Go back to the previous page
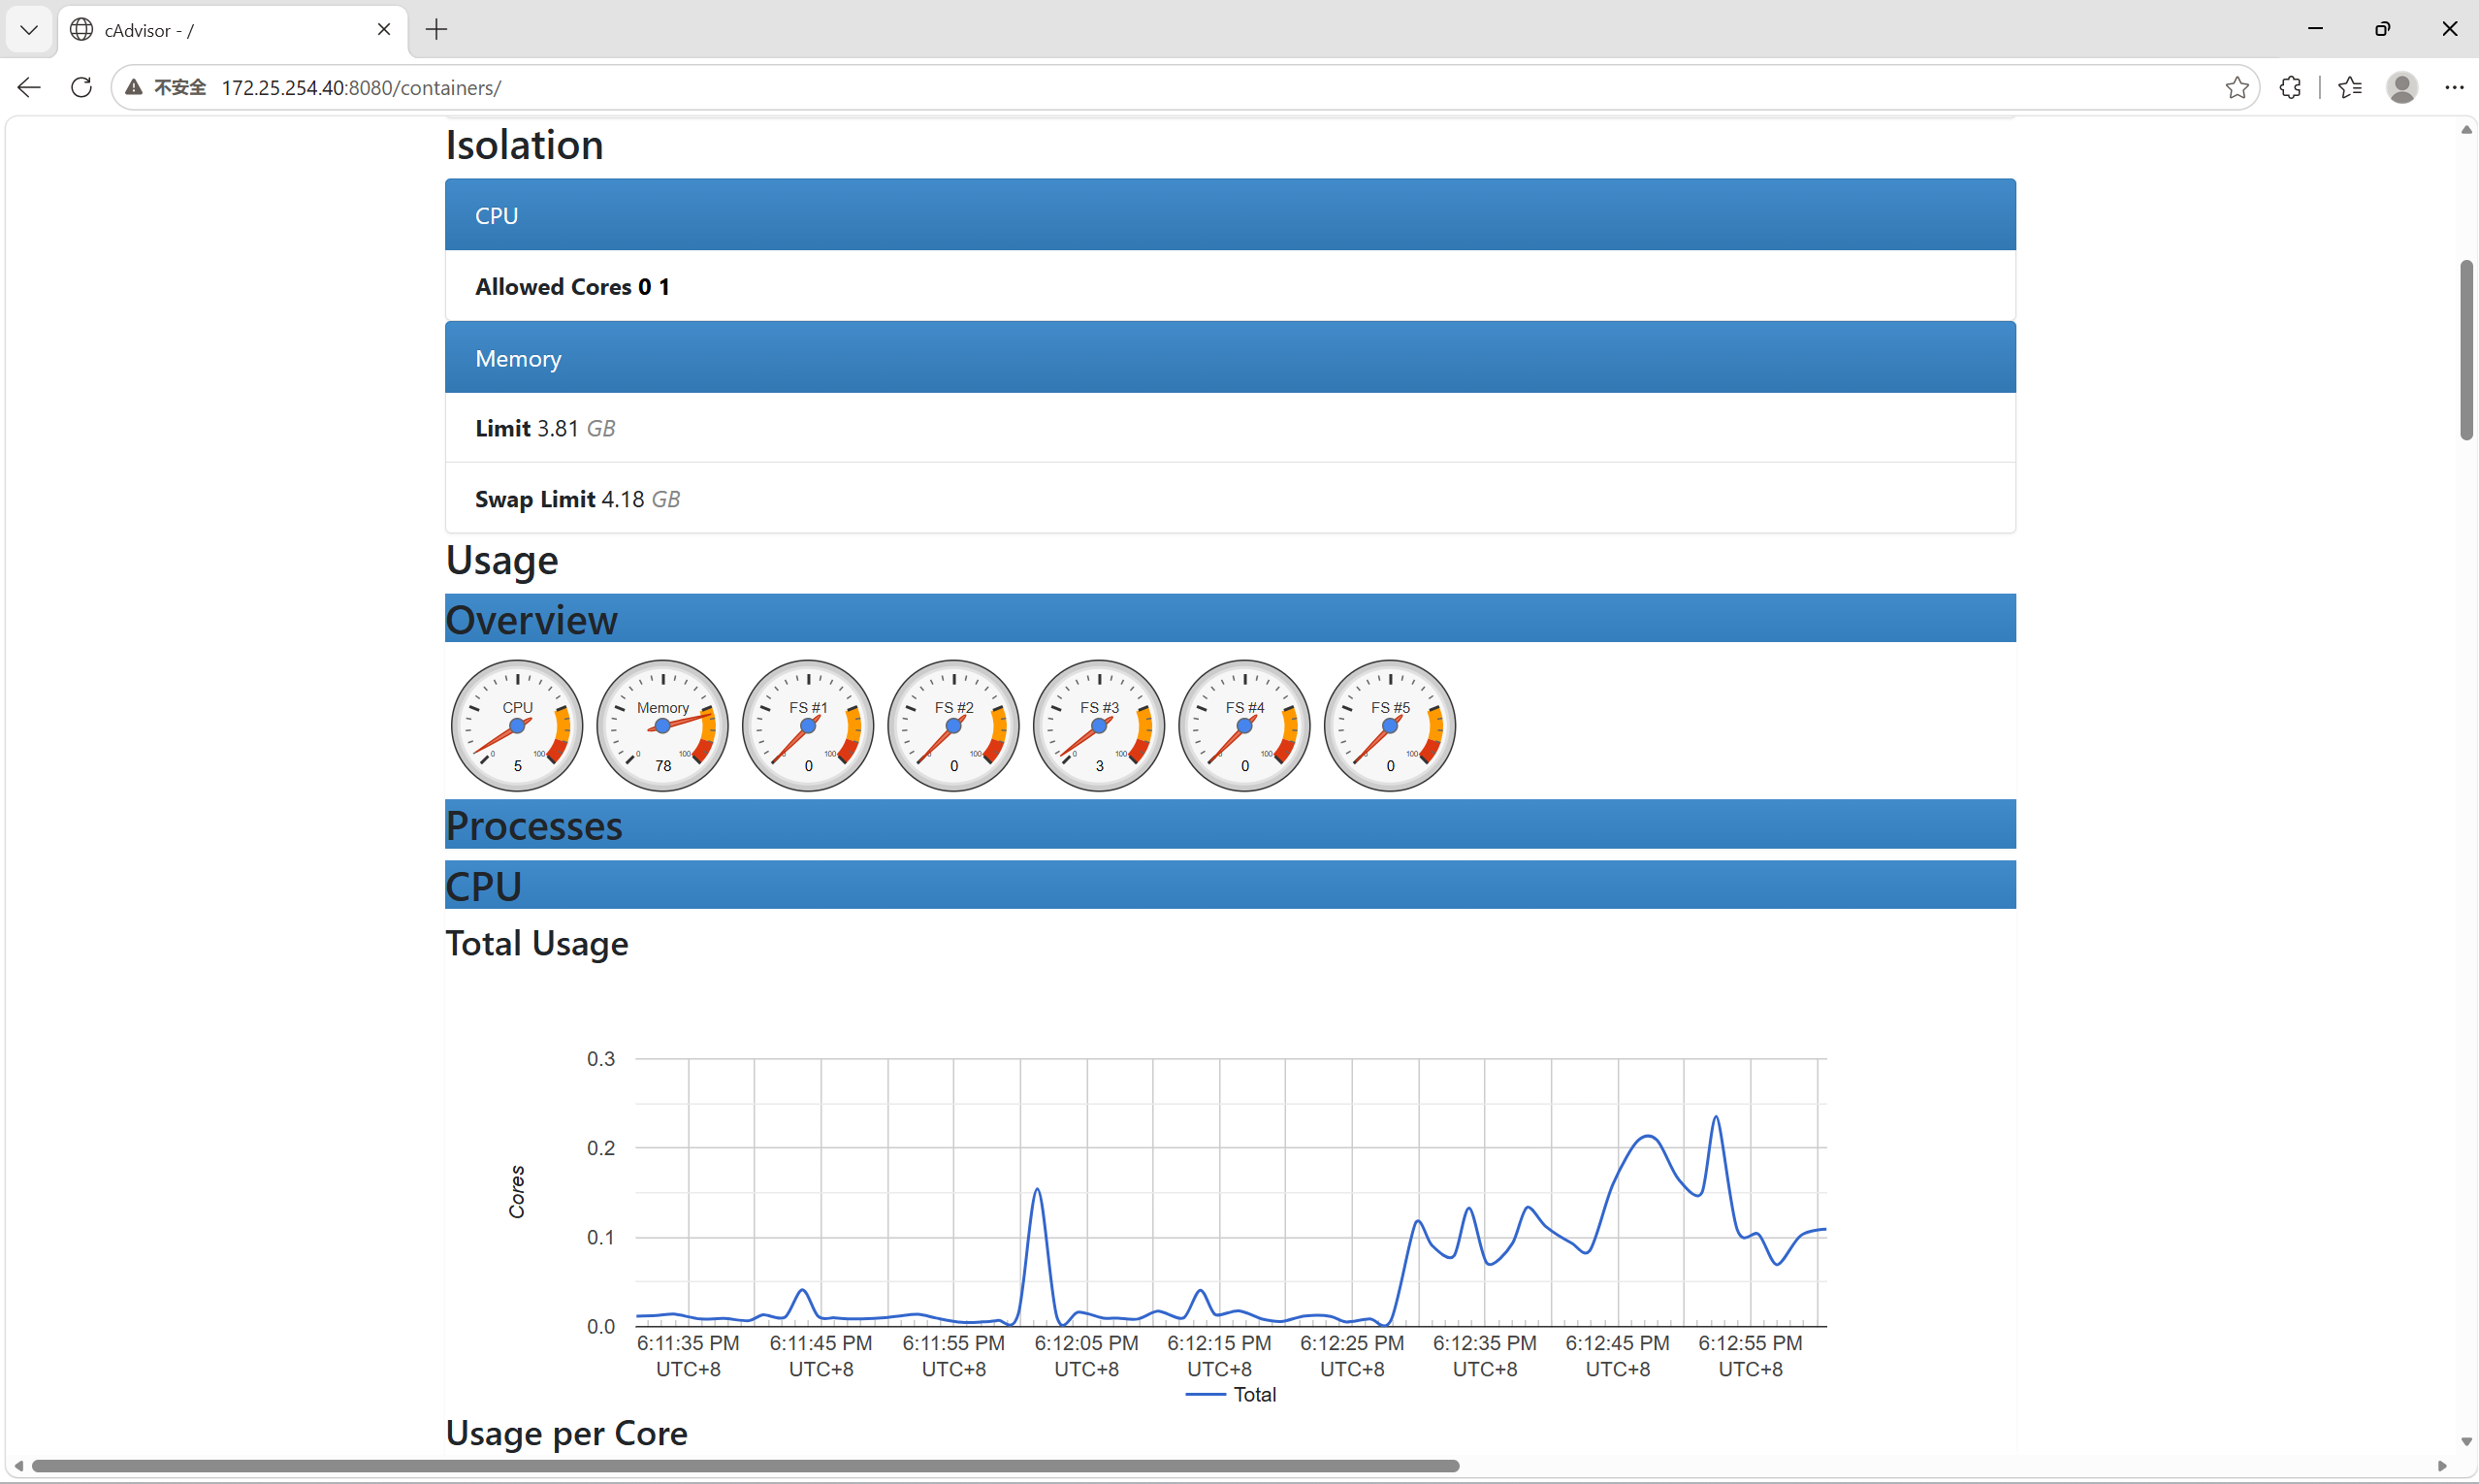This screenshot has height=1484, width=2479. click(x=29, y=88)
